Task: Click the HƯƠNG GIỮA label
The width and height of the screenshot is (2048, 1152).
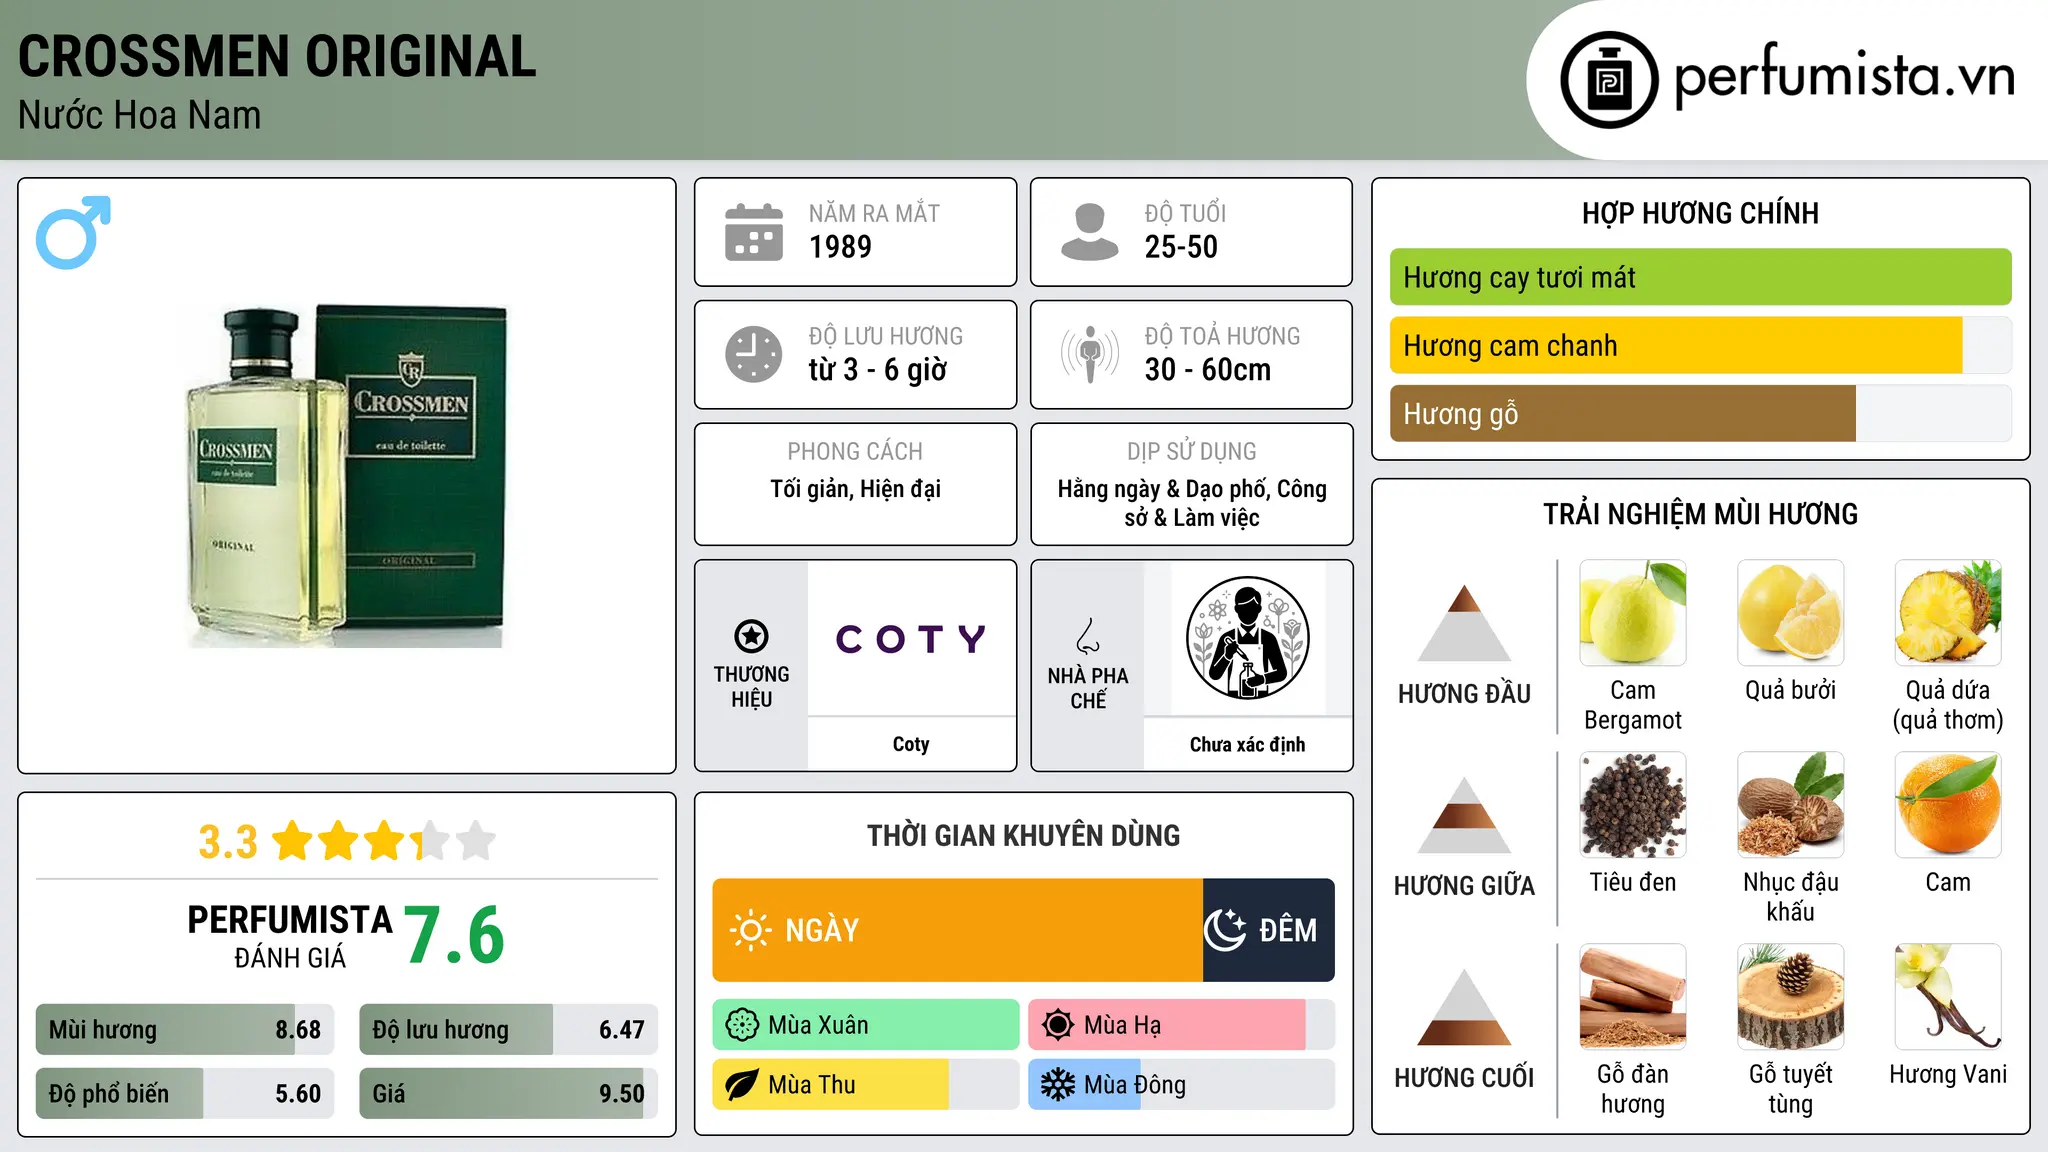Action: click(x=1464, y=886)
